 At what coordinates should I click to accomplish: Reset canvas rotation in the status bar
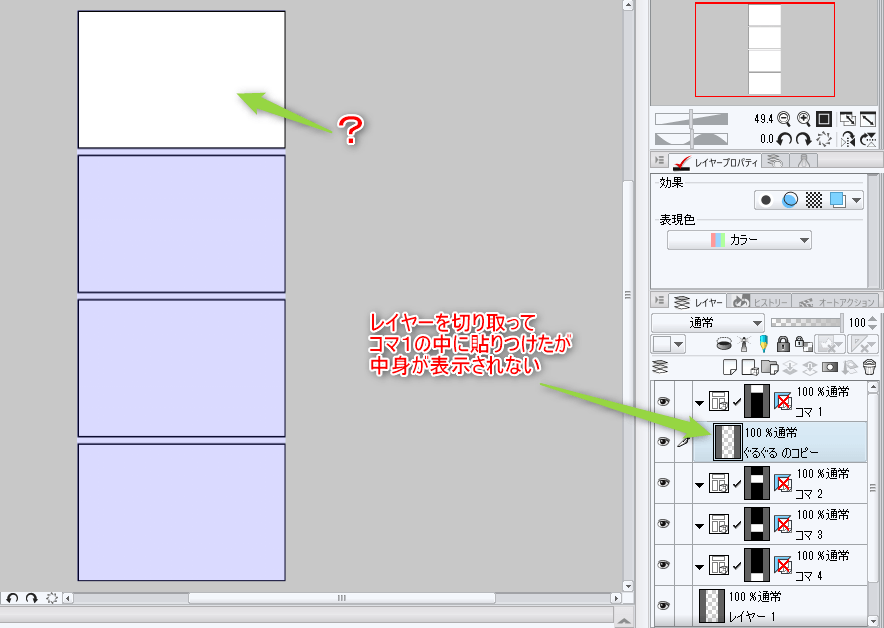pyautogui.click(x=52, y=598)
